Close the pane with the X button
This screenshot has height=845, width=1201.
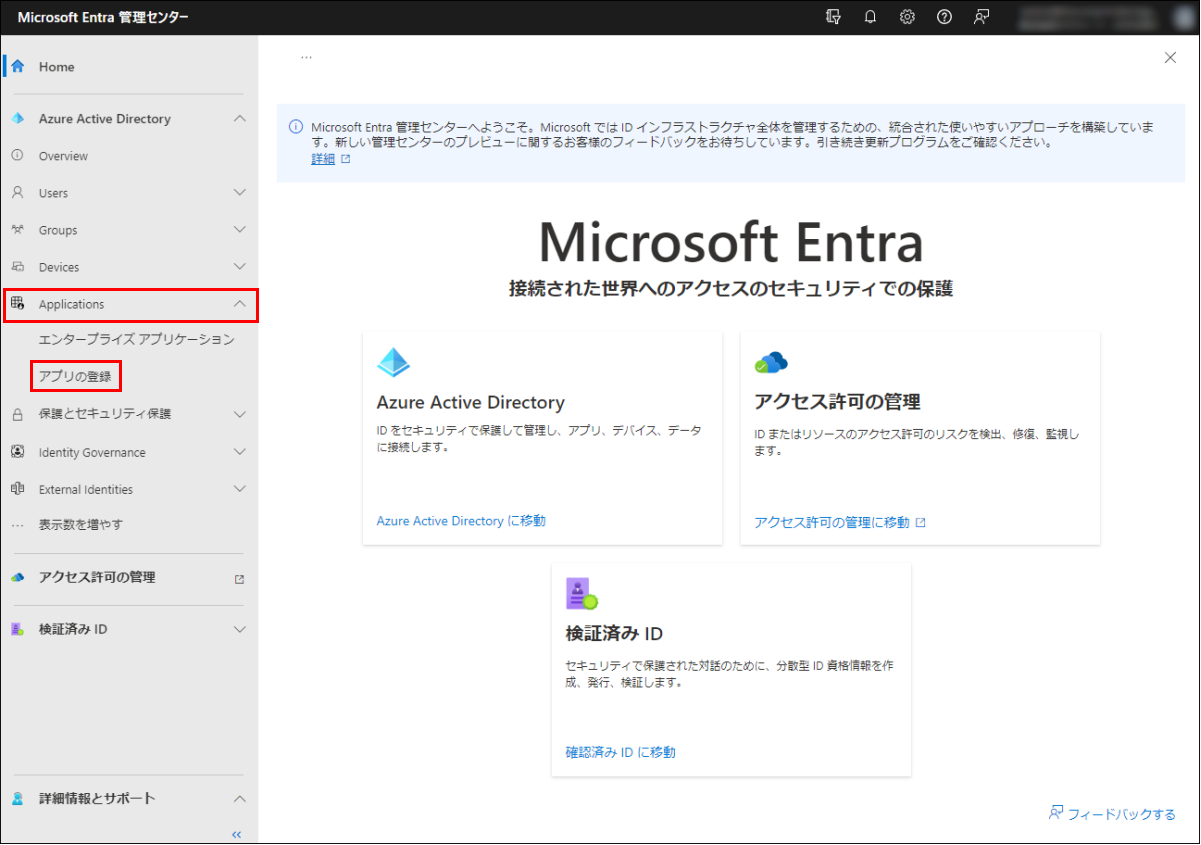1170,58
